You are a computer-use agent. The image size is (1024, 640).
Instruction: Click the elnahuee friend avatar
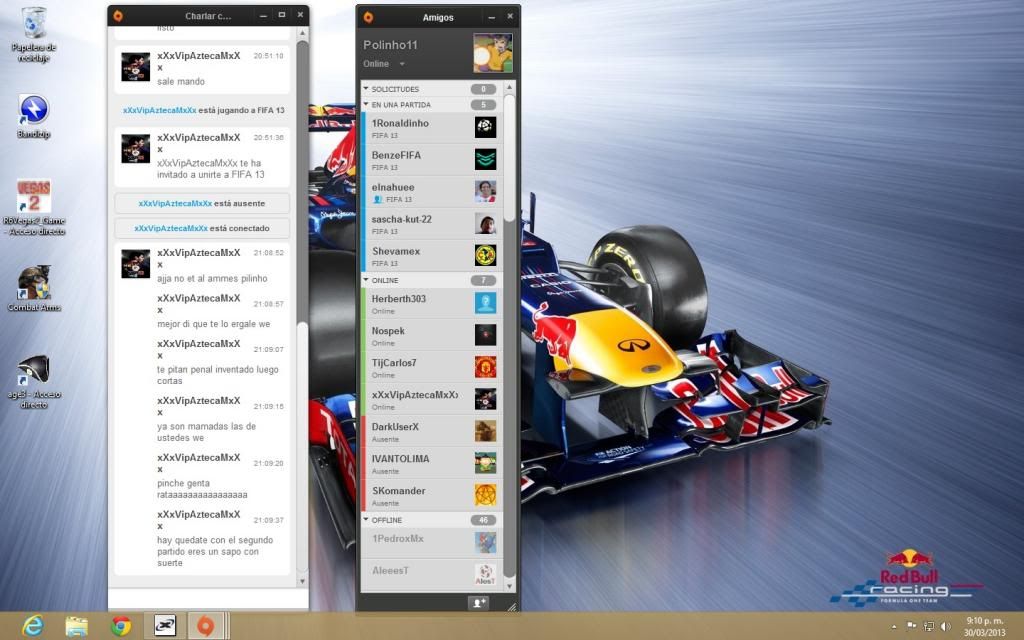tap(485, 191)
